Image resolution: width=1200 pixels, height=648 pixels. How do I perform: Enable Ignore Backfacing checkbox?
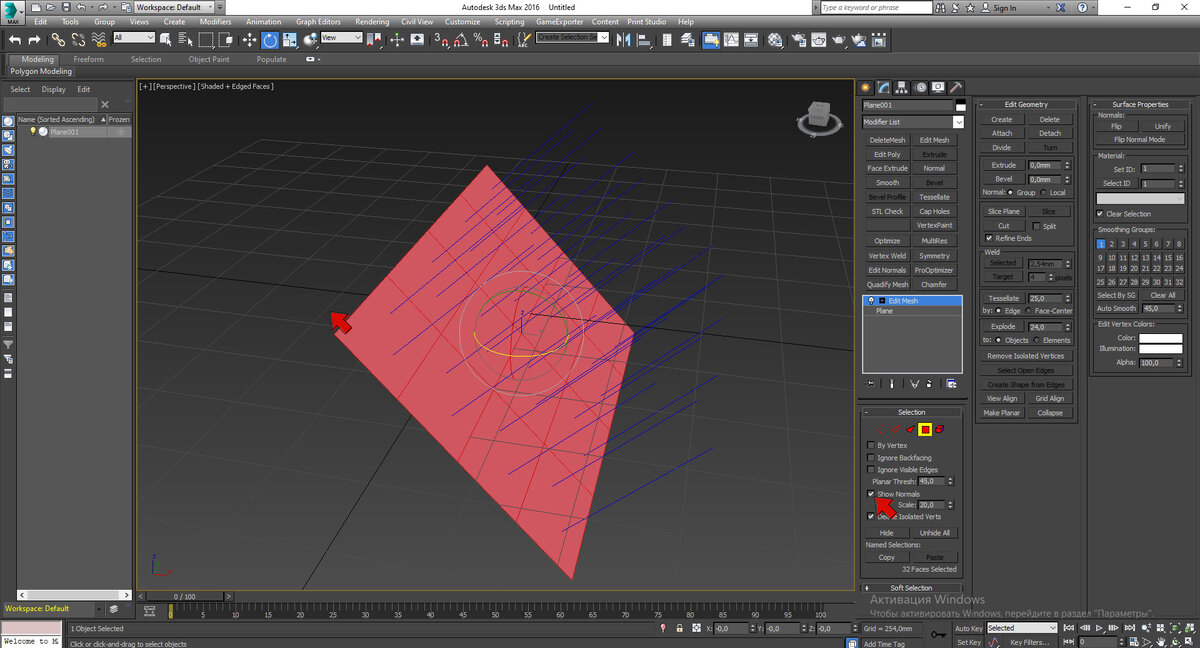pos(871,458)
